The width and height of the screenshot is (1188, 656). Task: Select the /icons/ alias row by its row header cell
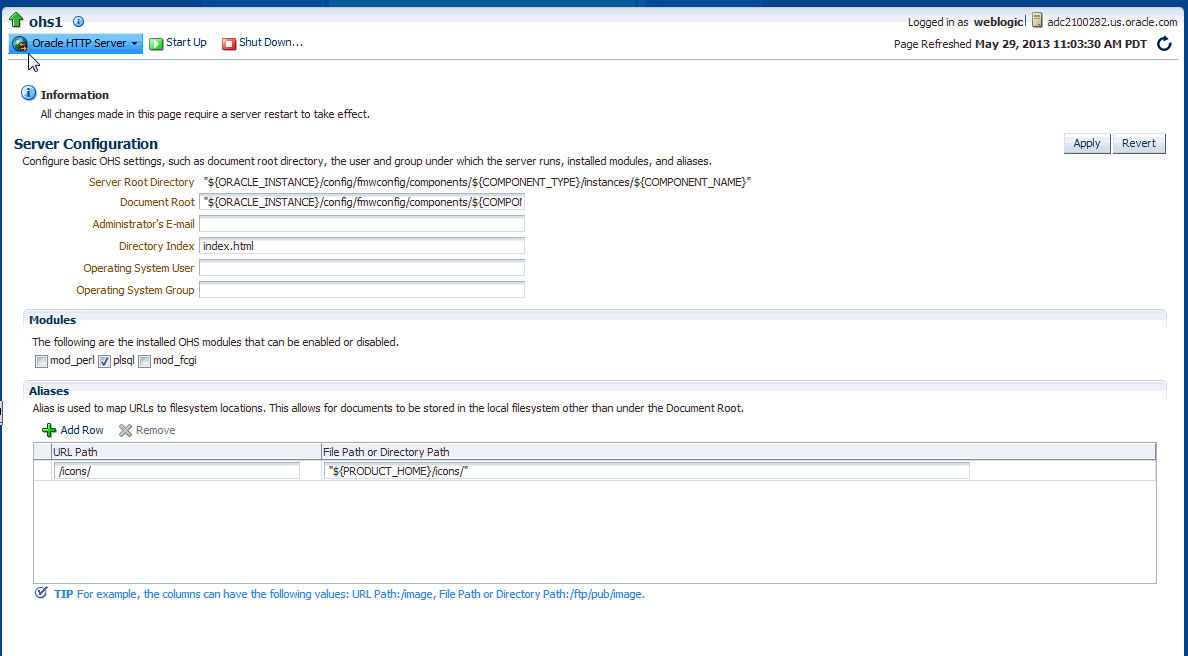pyautogui.click(x=42, y=471)
